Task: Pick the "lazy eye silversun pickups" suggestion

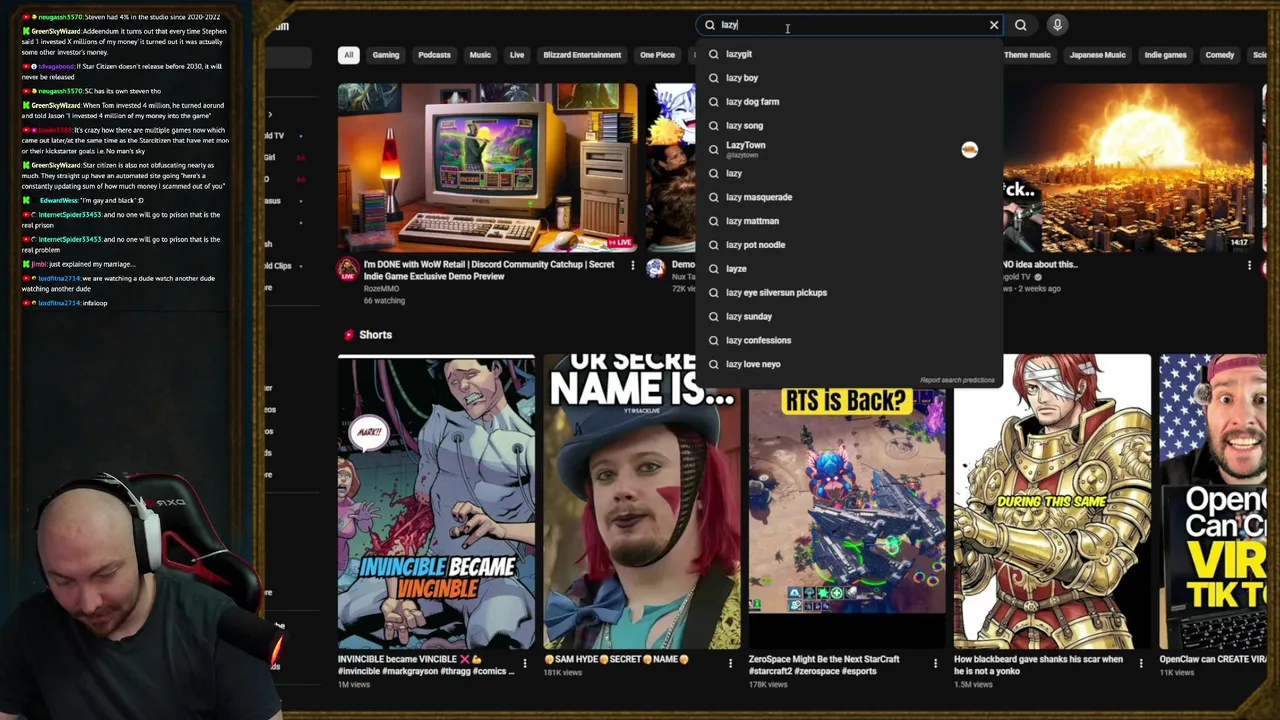Action: 850,293
